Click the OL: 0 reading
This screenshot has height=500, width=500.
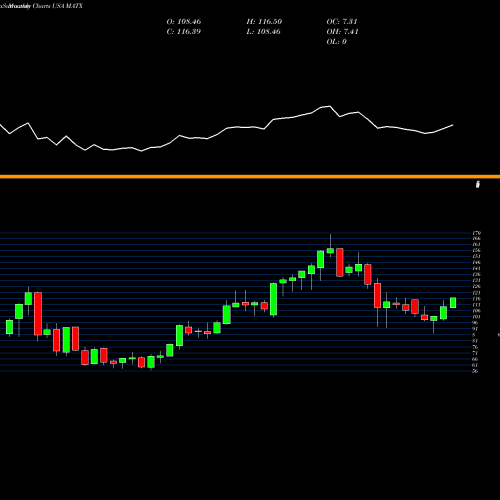pos(337,42)
